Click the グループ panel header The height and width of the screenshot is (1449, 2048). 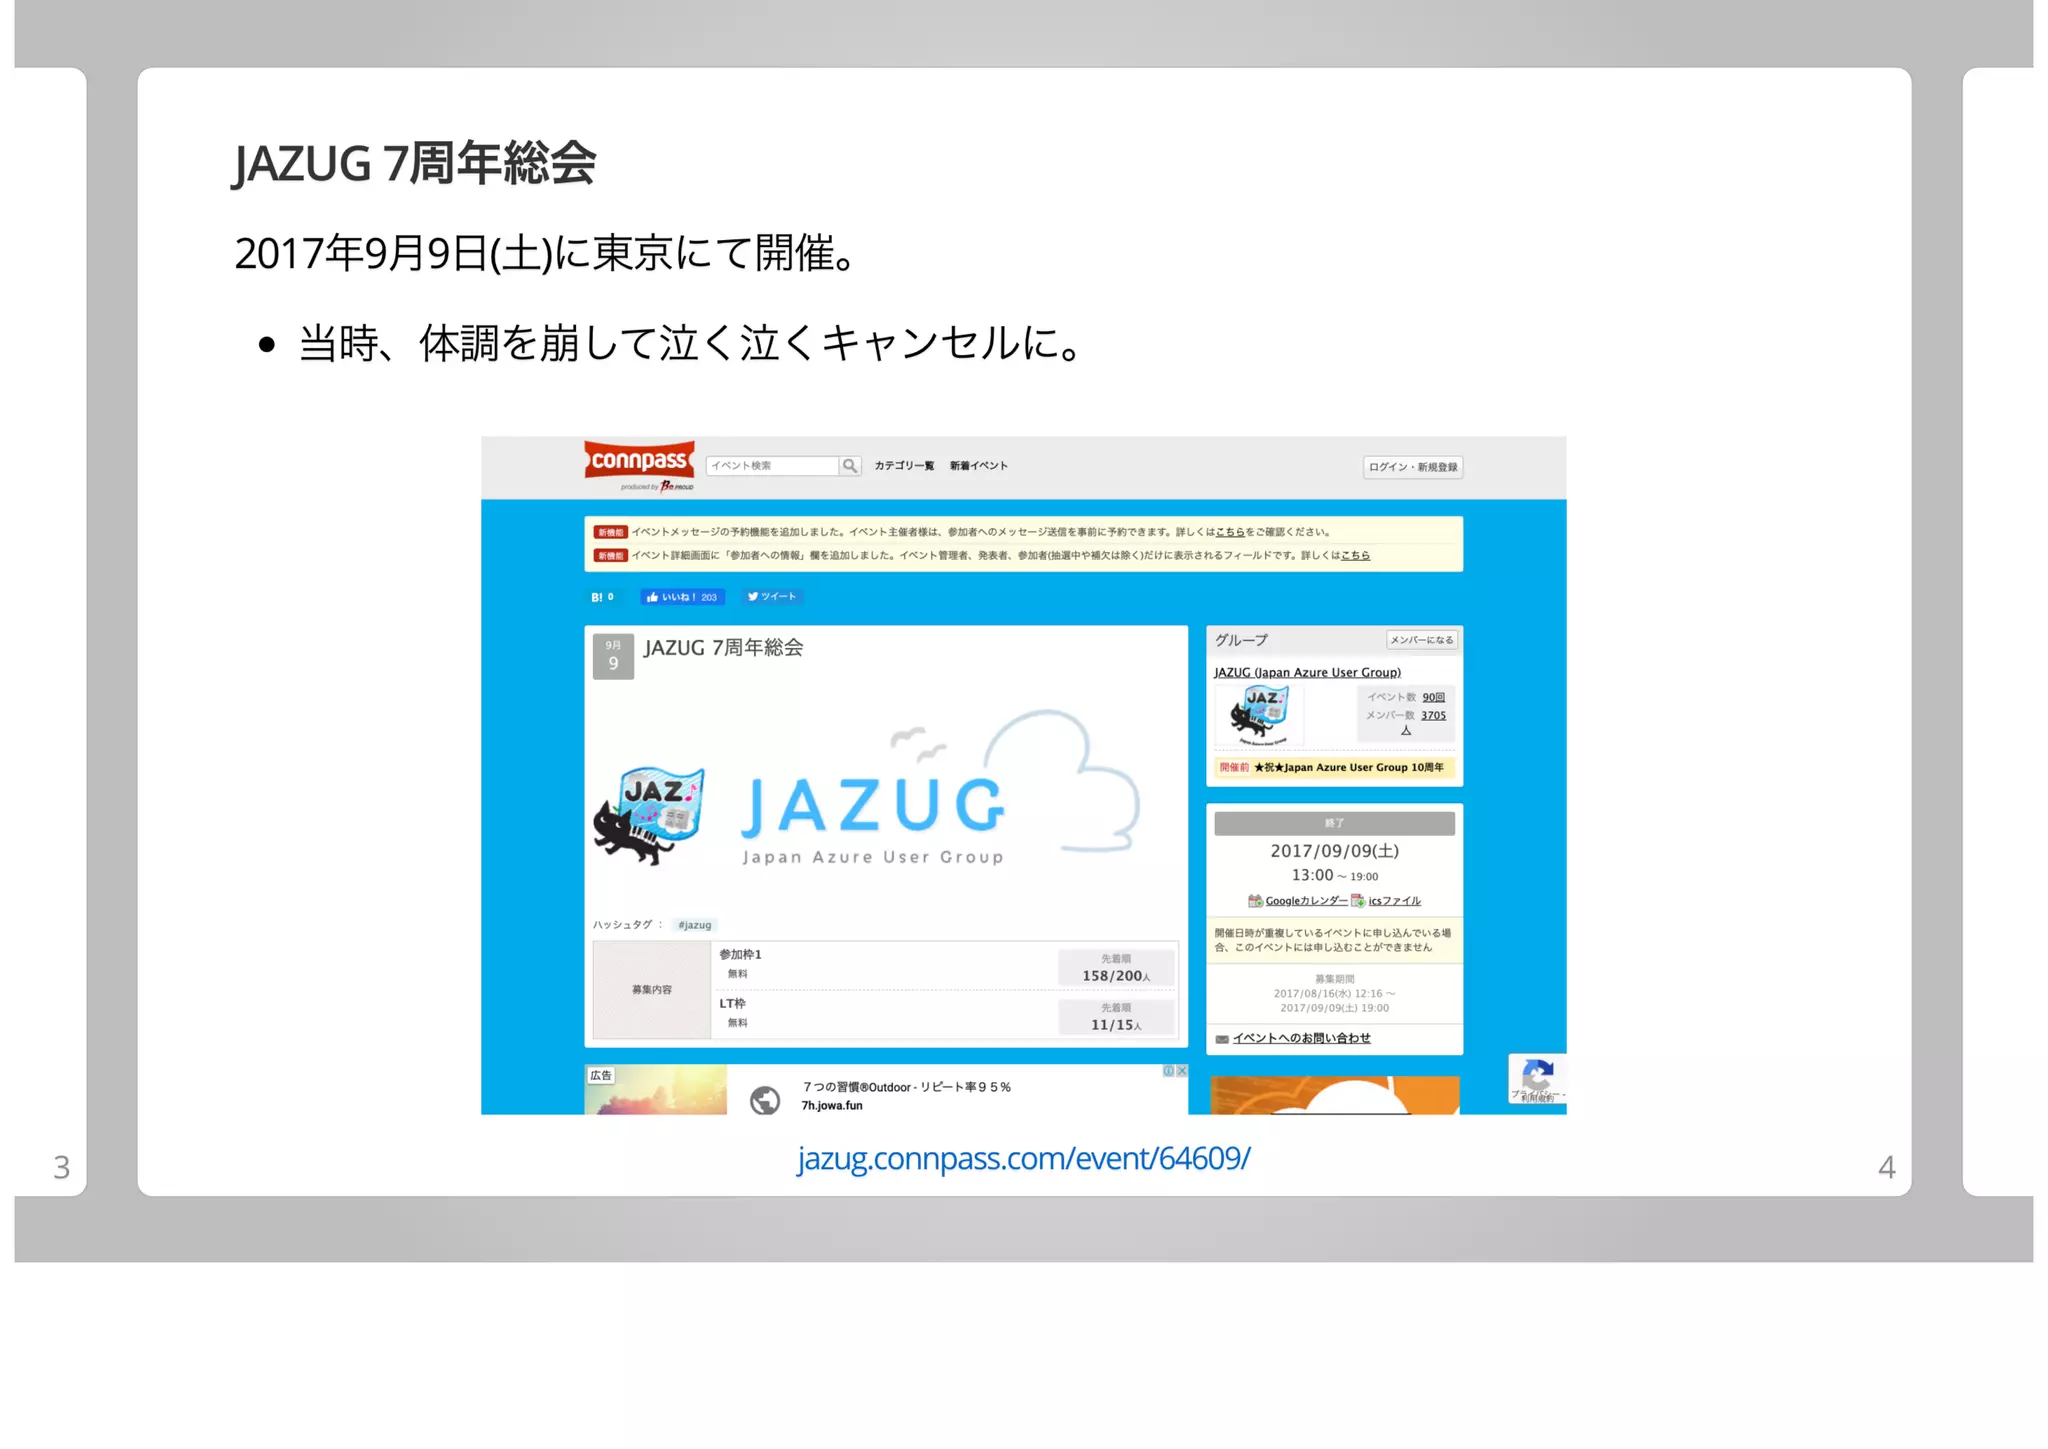(x=1241, y=640)
